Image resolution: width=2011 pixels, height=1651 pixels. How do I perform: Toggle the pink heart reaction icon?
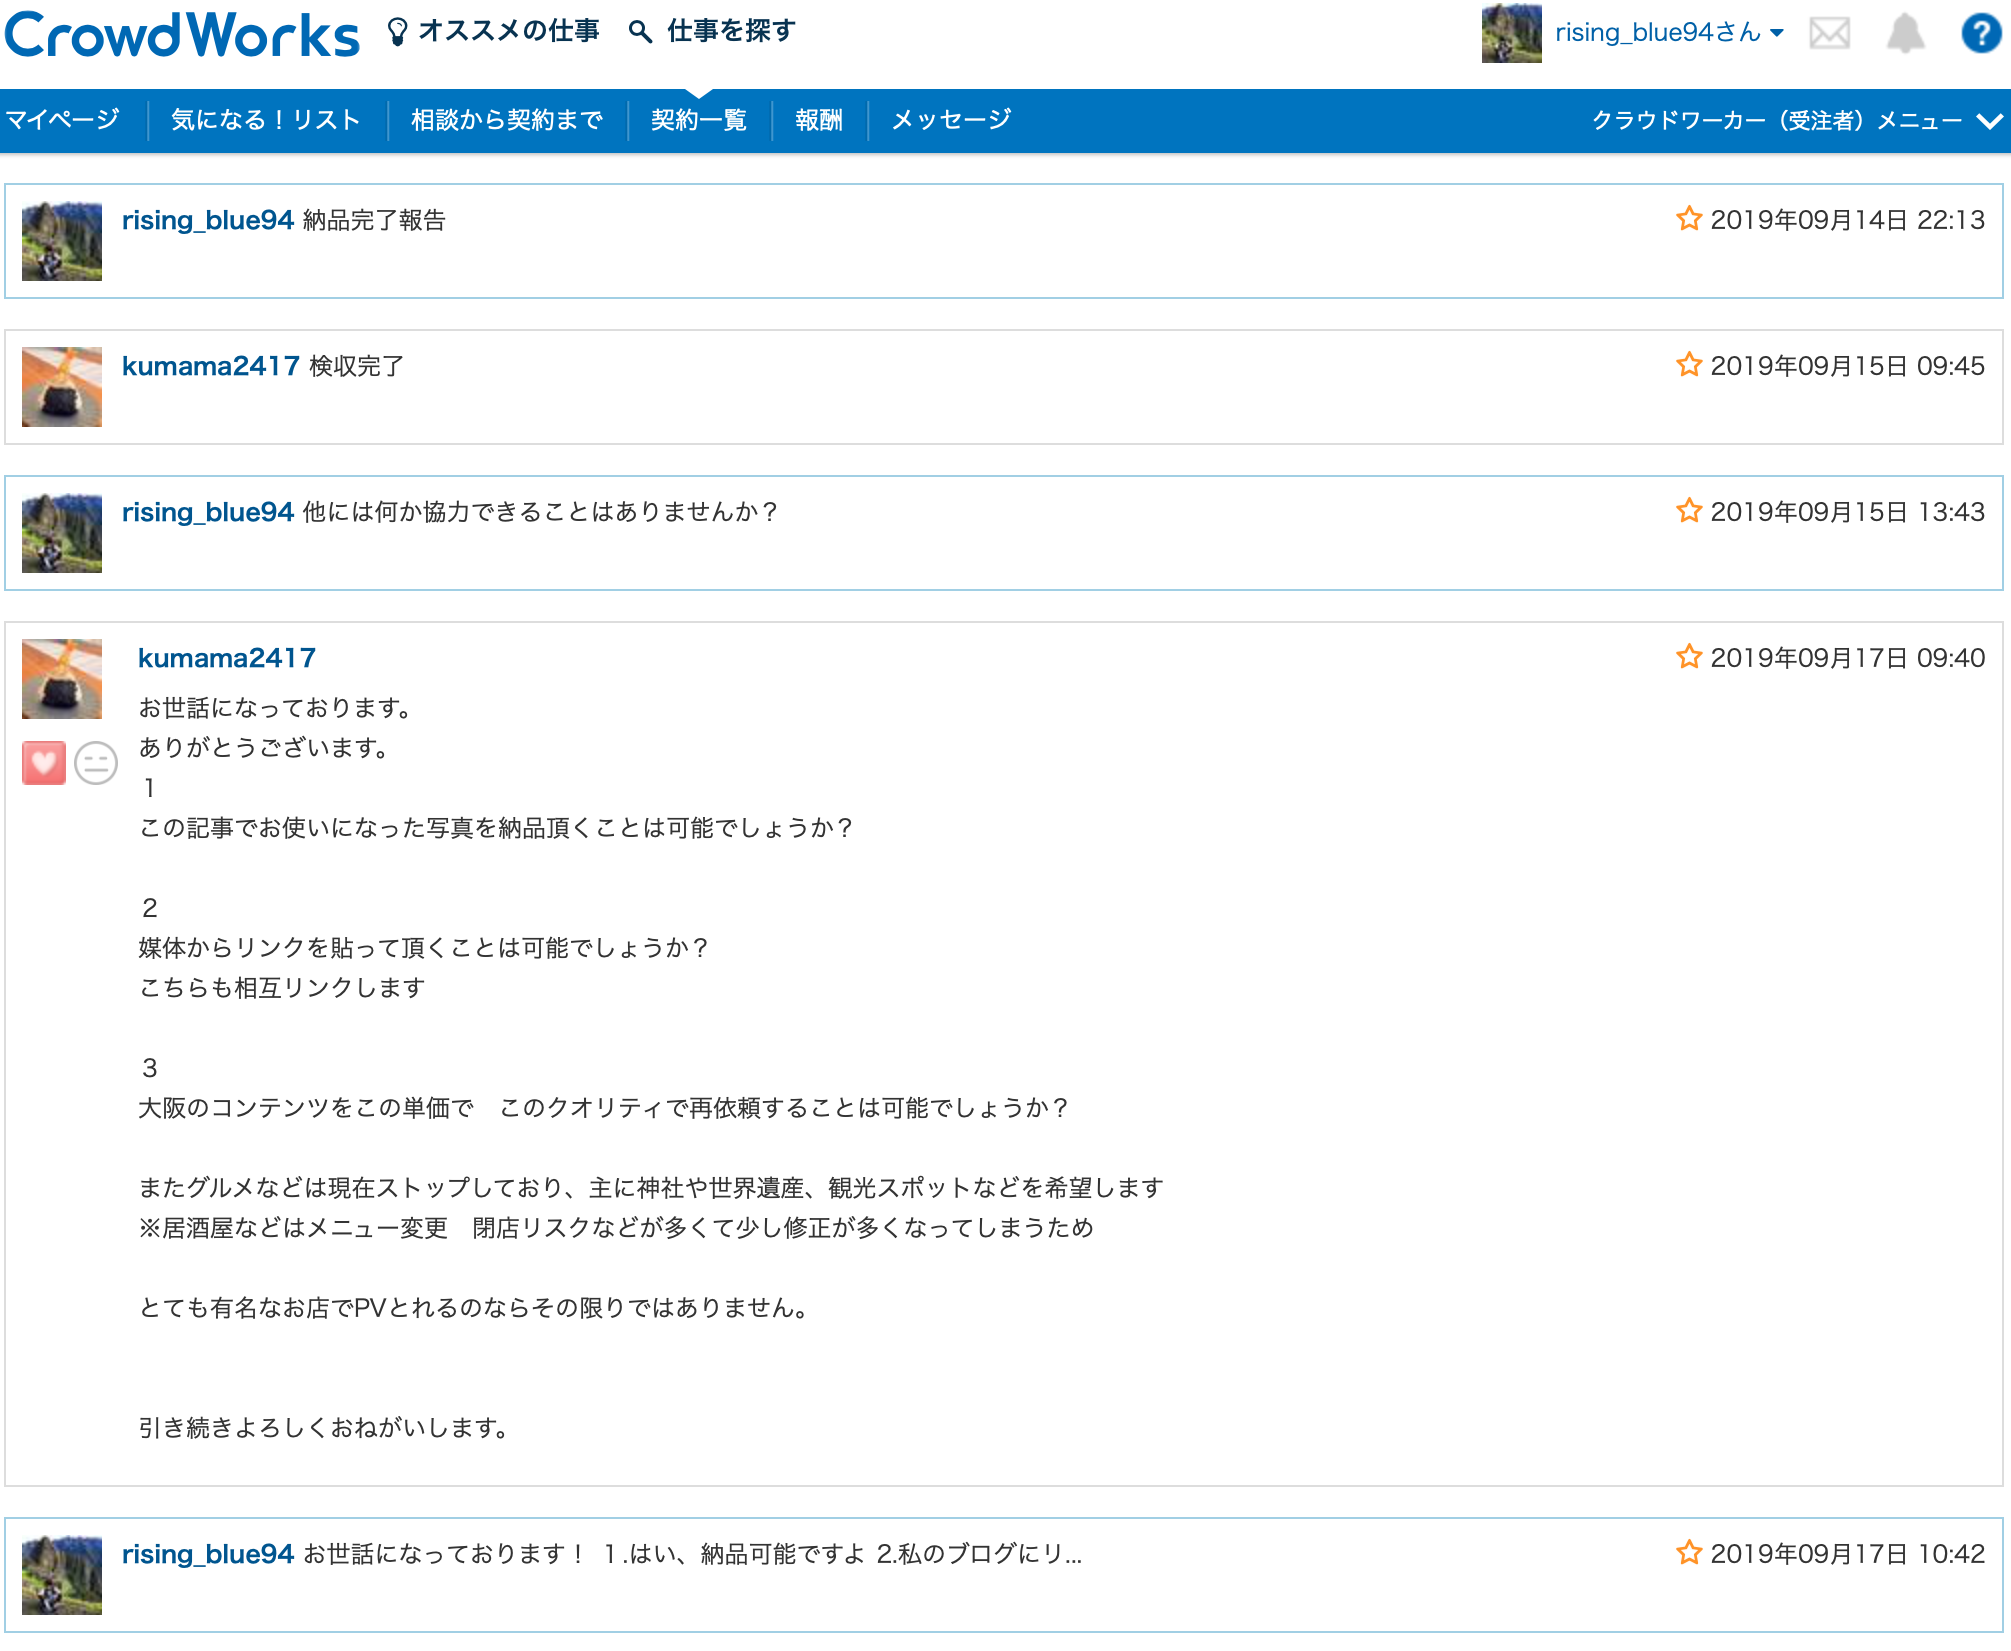[x=44, y=763]
